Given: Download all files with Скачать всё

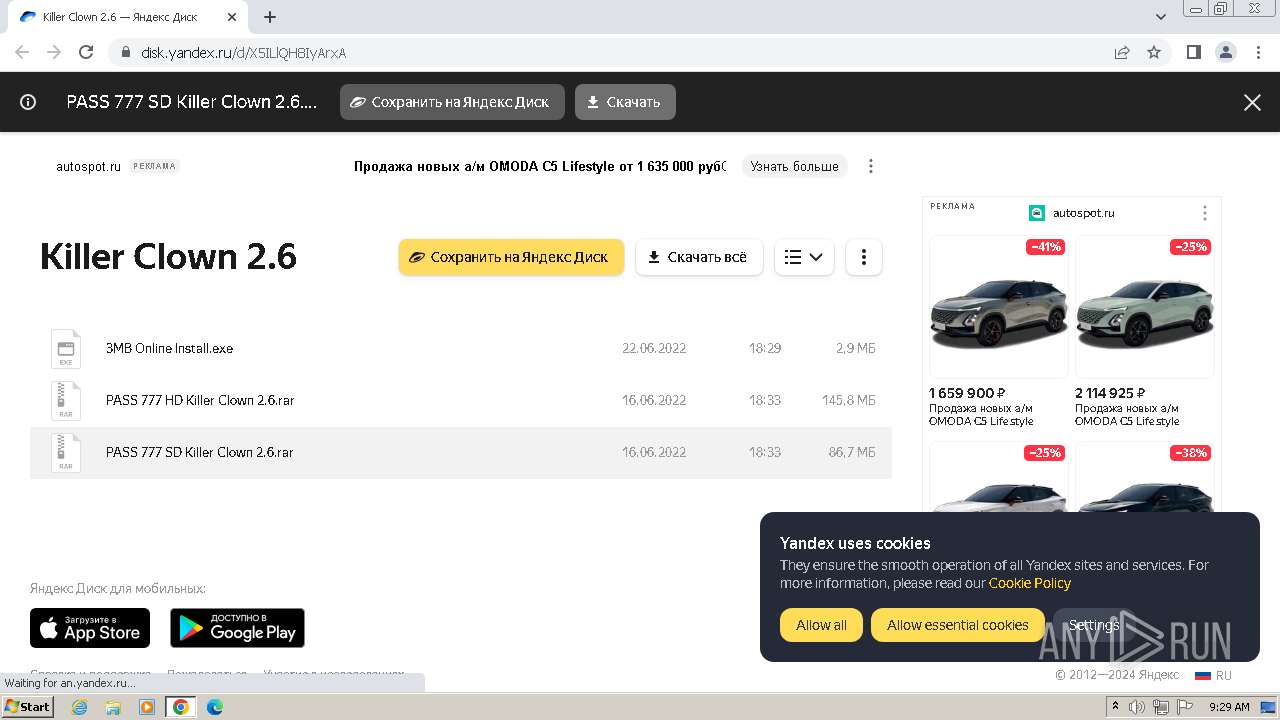Looking at the screenshot, I should click(x=699, y=257).
